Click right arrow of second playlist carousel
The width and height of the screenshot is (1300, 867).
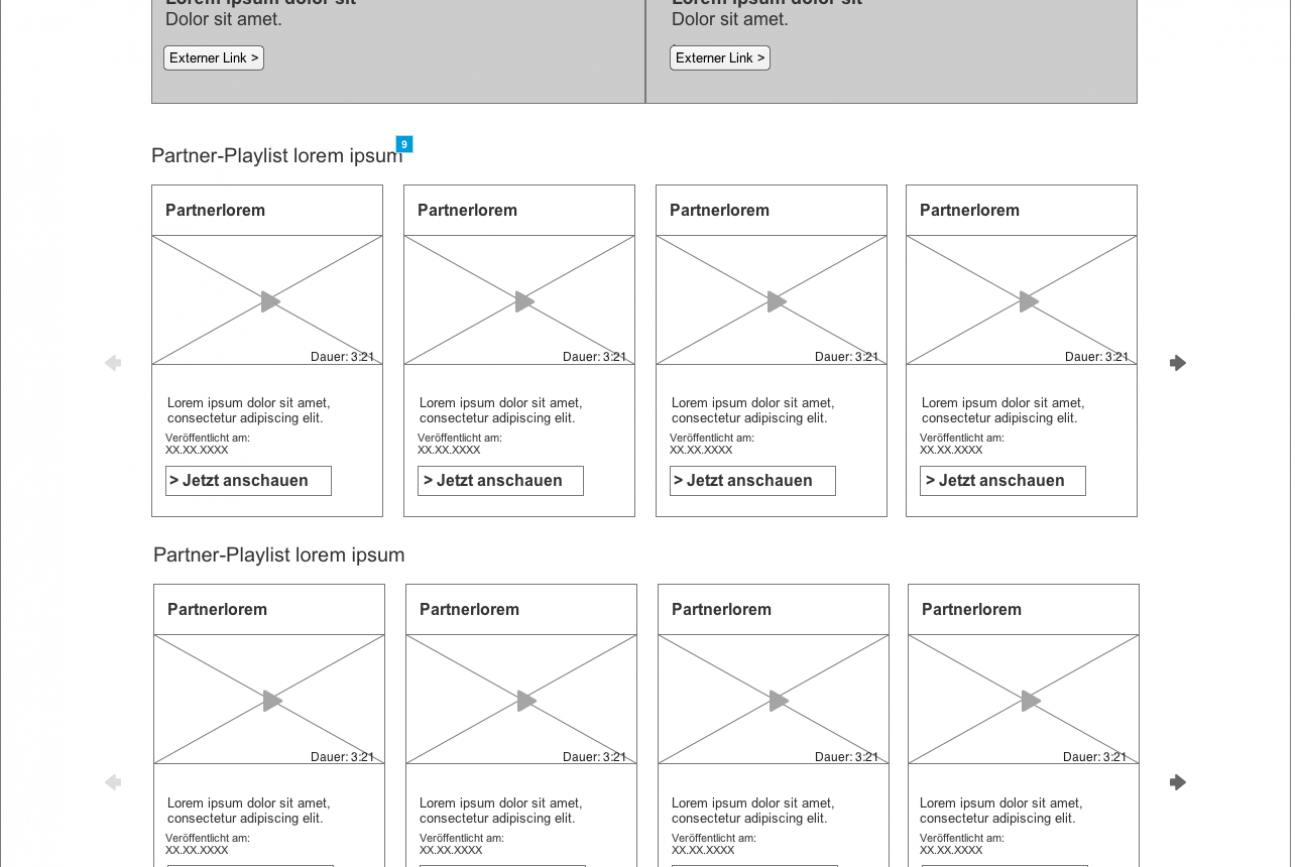pyautogui.click(x=1177, y=782)
